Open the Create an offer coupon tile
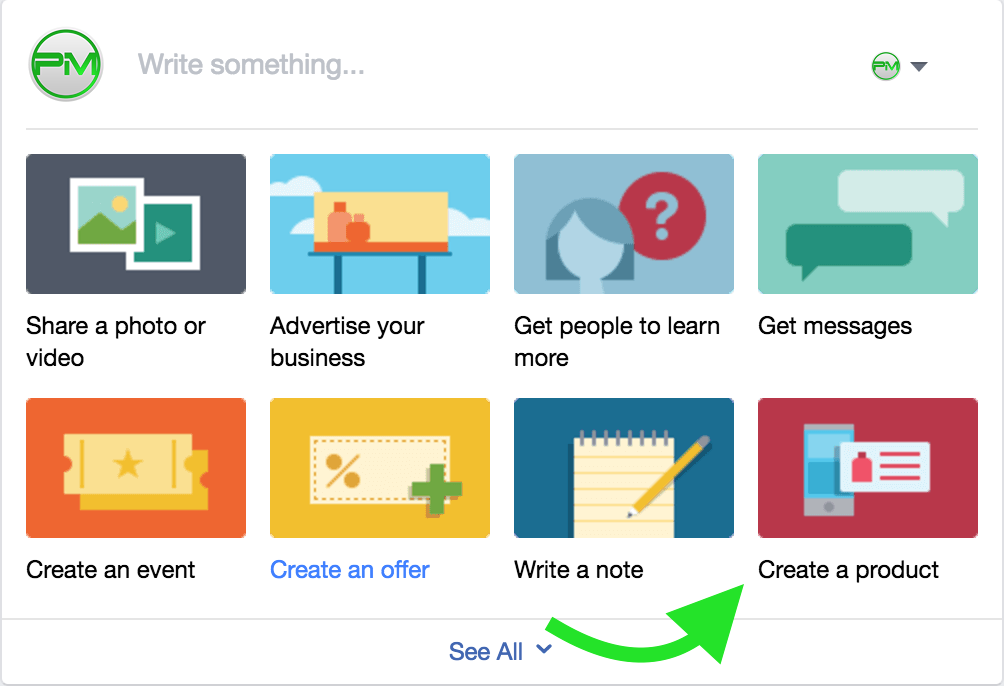The image size is (1004, 686). 380,468
